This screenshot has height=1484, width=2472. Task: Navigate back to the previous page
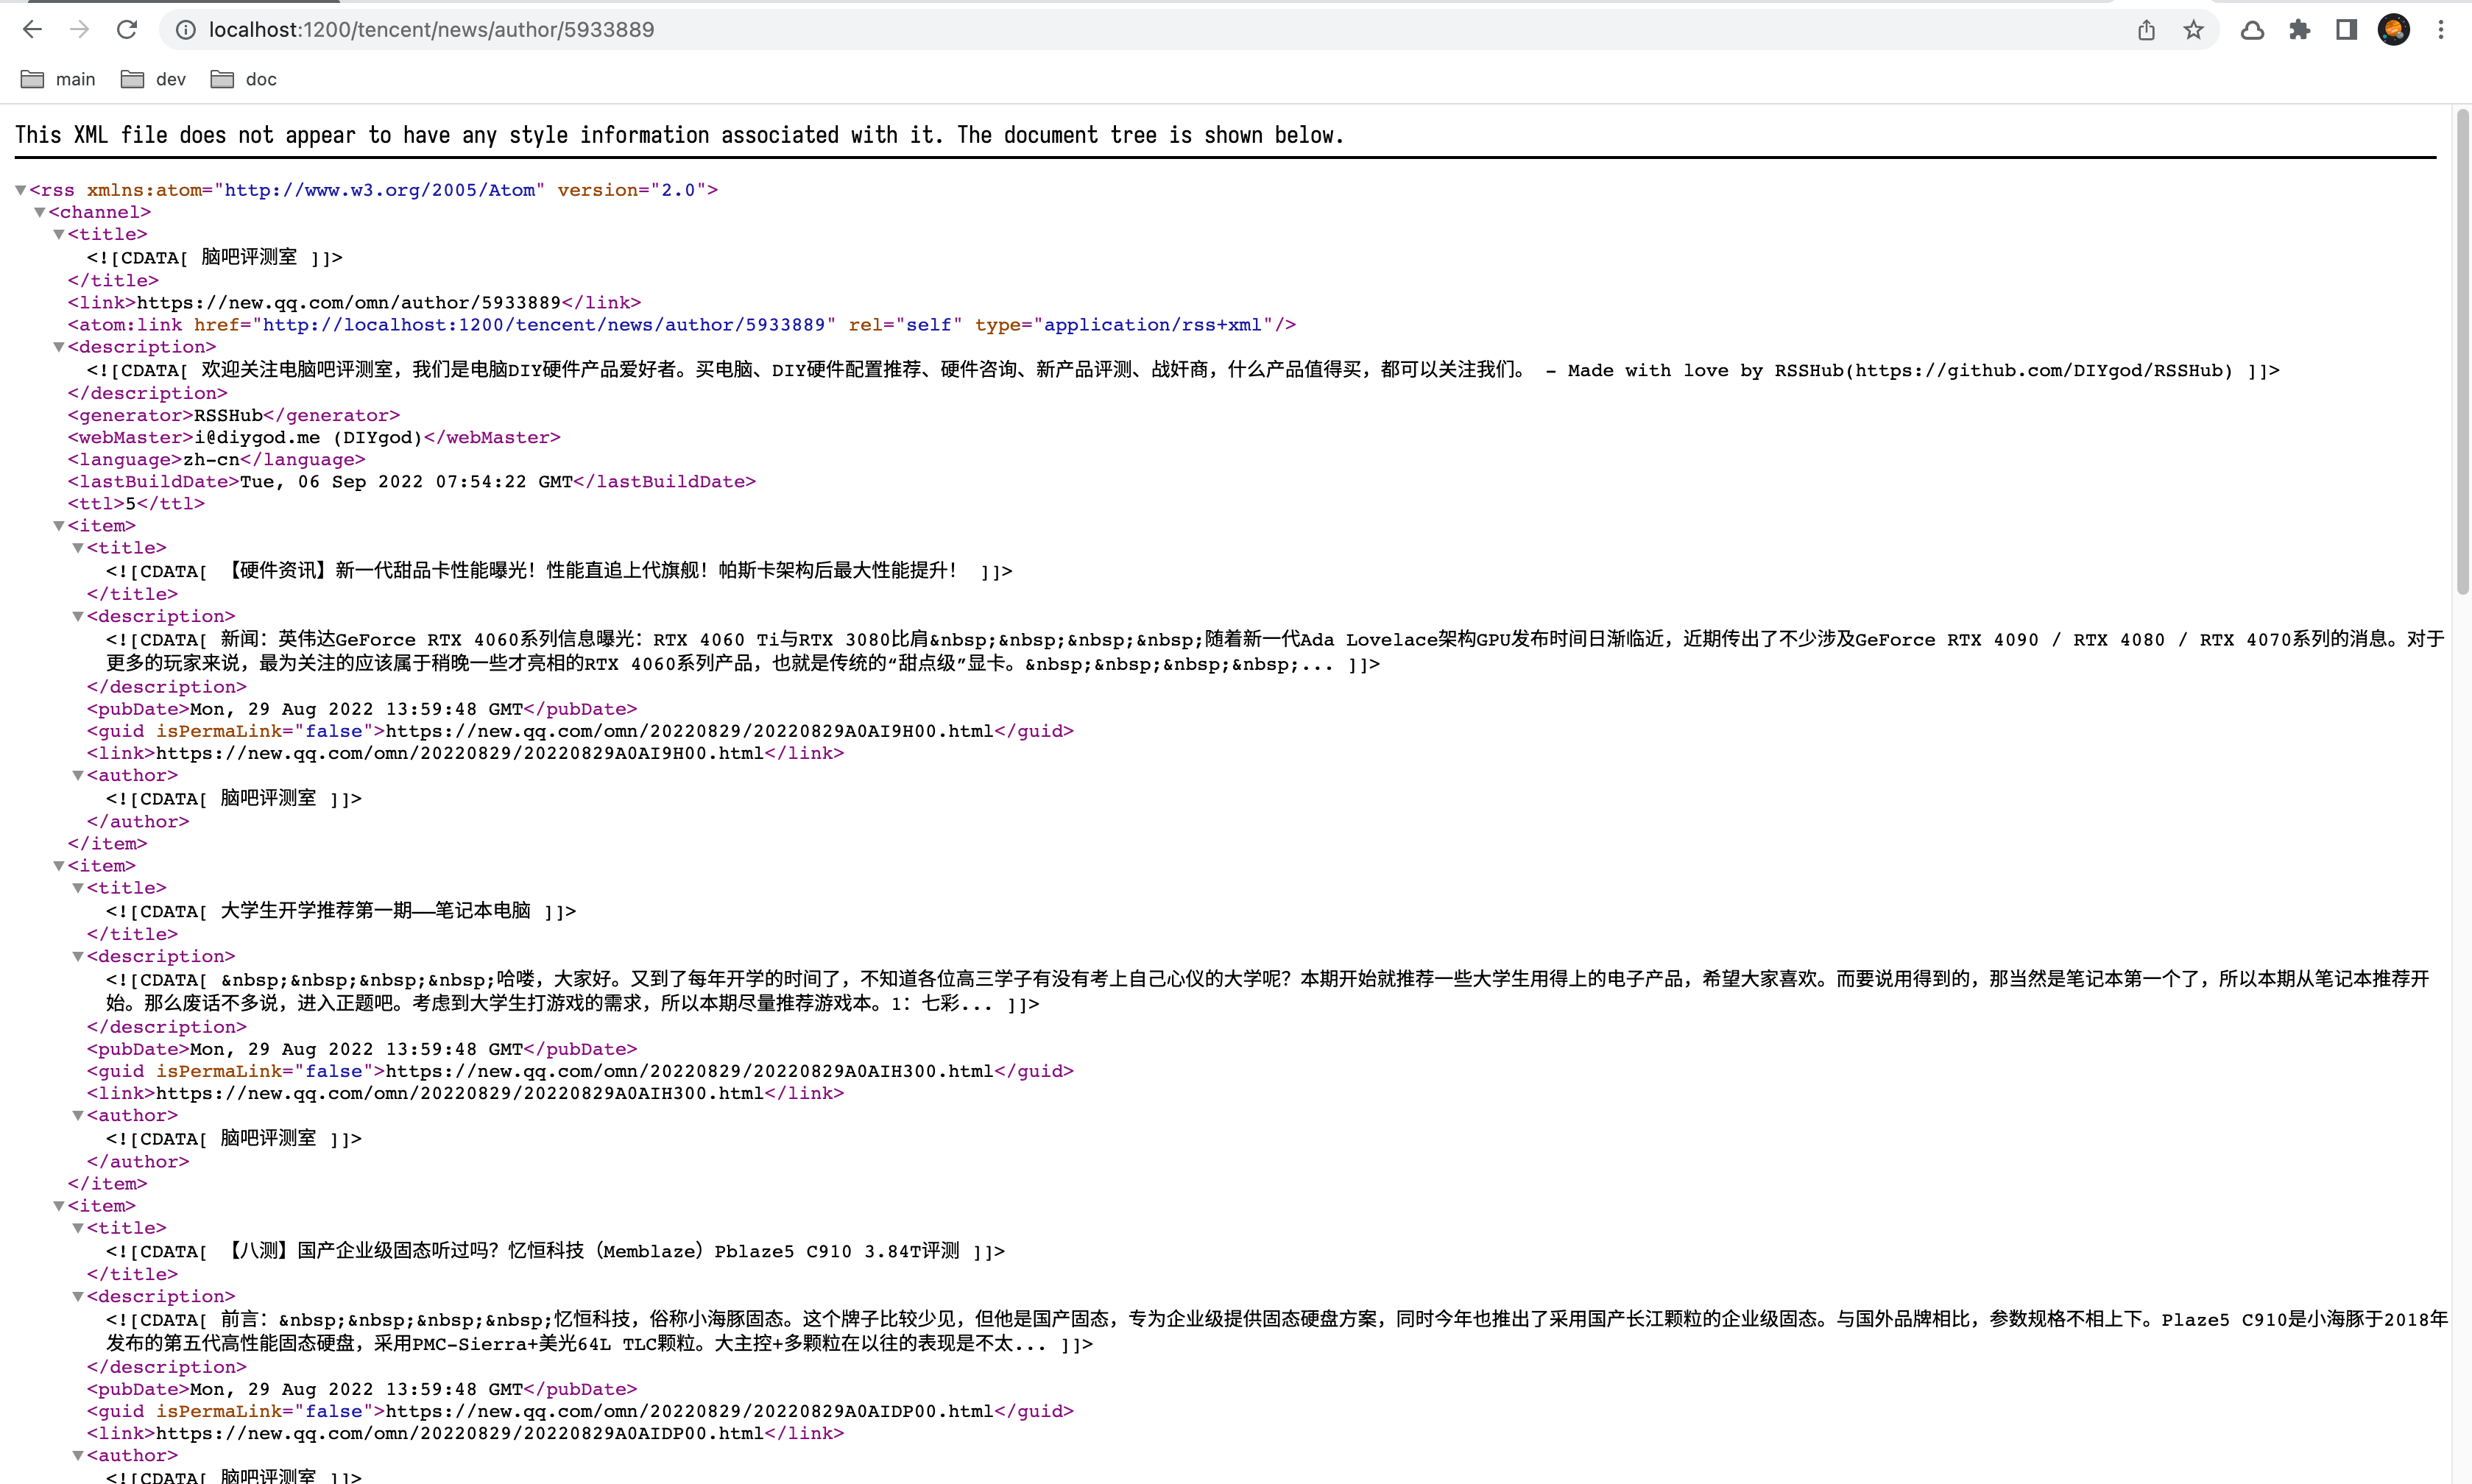(33, 29)
